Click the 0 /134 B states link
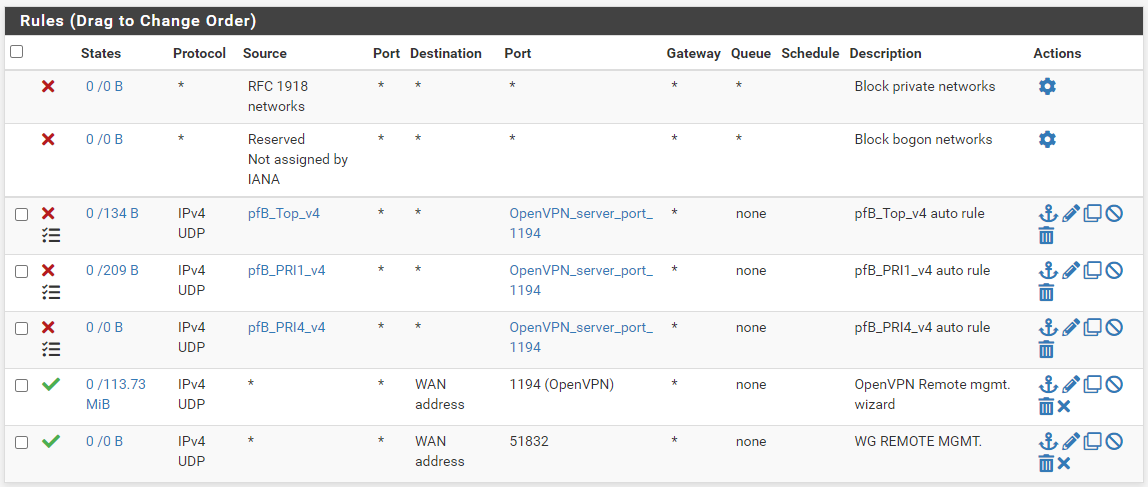The width and height of the screenshot is (1148, 487). [x=112, y=213]
